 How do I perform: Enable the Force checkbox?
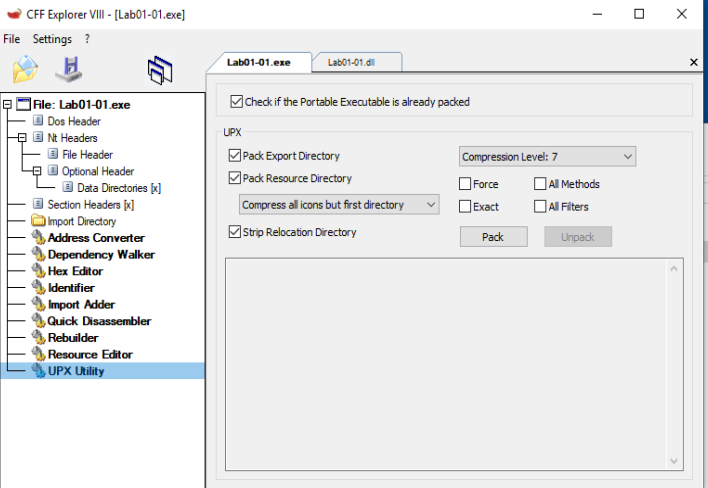465,184
